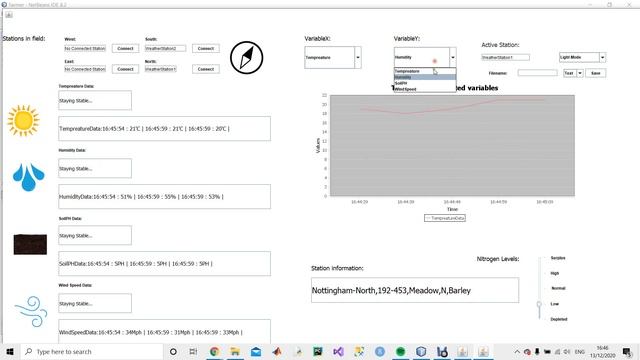This screenshot has width=640, height=360.
Task: Click the Temperature Data status box
Action: [95, 100]
